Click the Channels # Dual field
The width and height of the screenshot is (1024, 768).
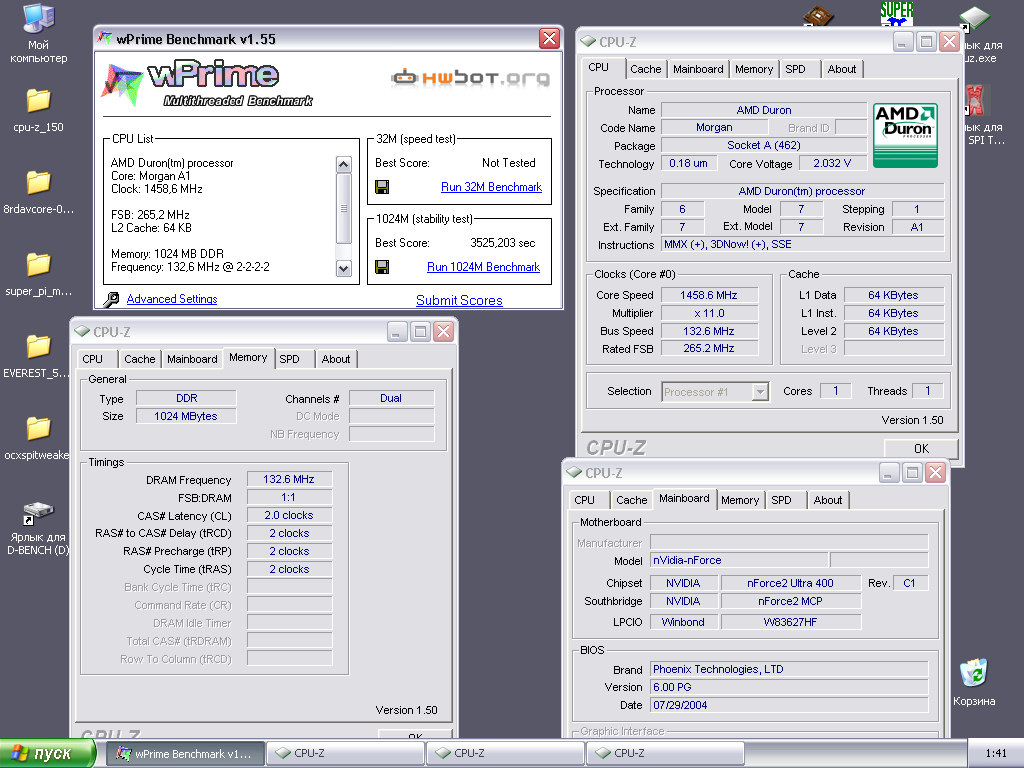click(391, 398)
